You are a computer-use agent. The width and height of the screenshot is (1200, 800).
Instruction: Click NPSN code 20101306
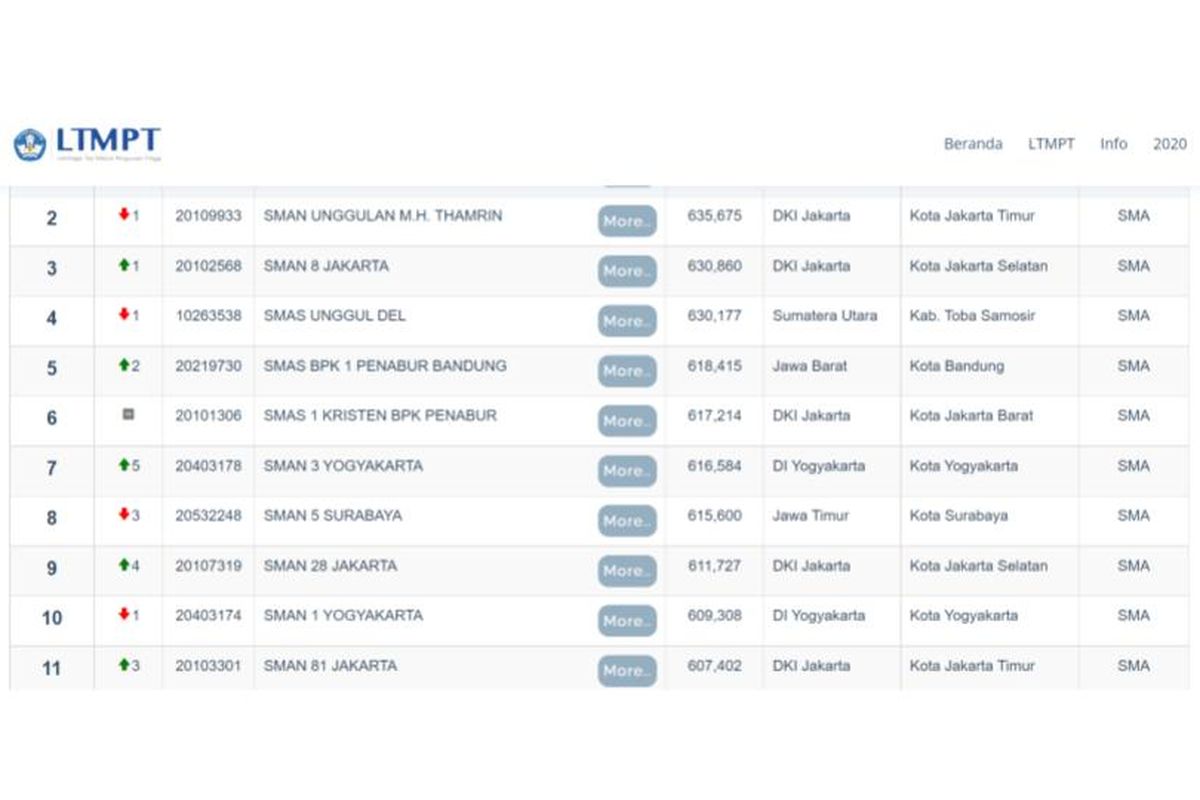click(208, 415)
